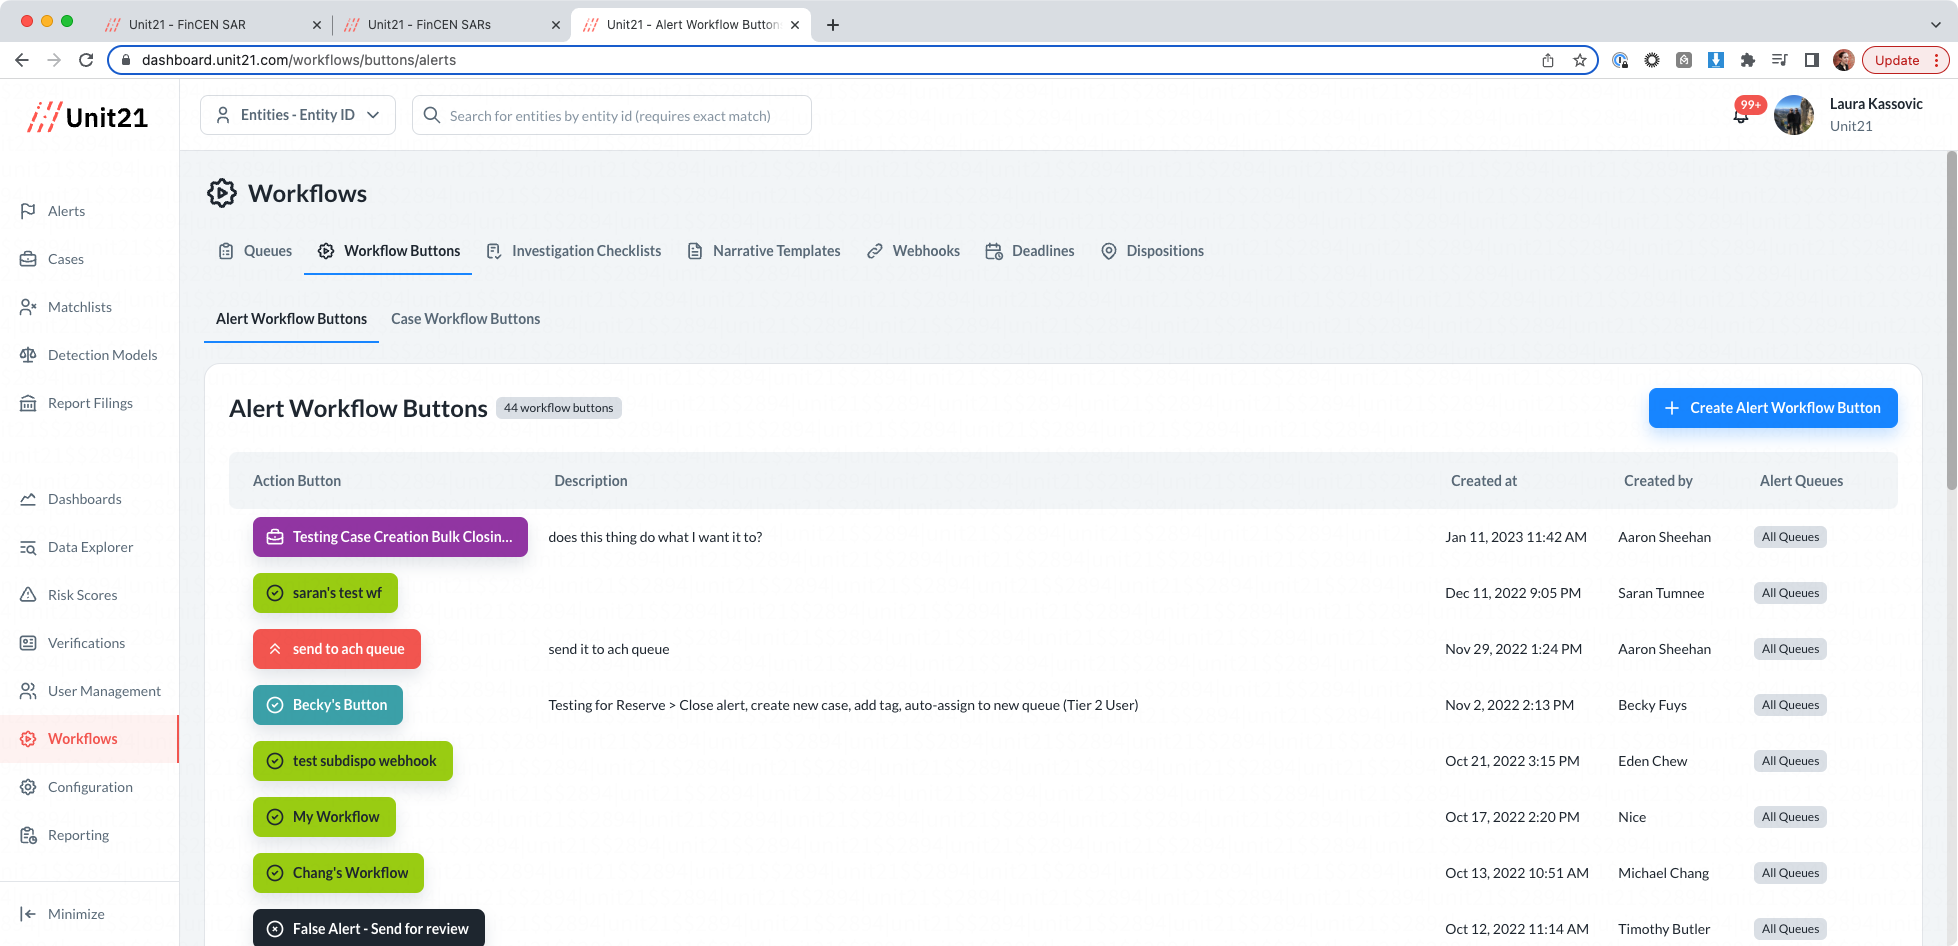Click the Unit21 logo
Image resolution: width=1958 pixels, height=946 pixels.
[88, 117]
